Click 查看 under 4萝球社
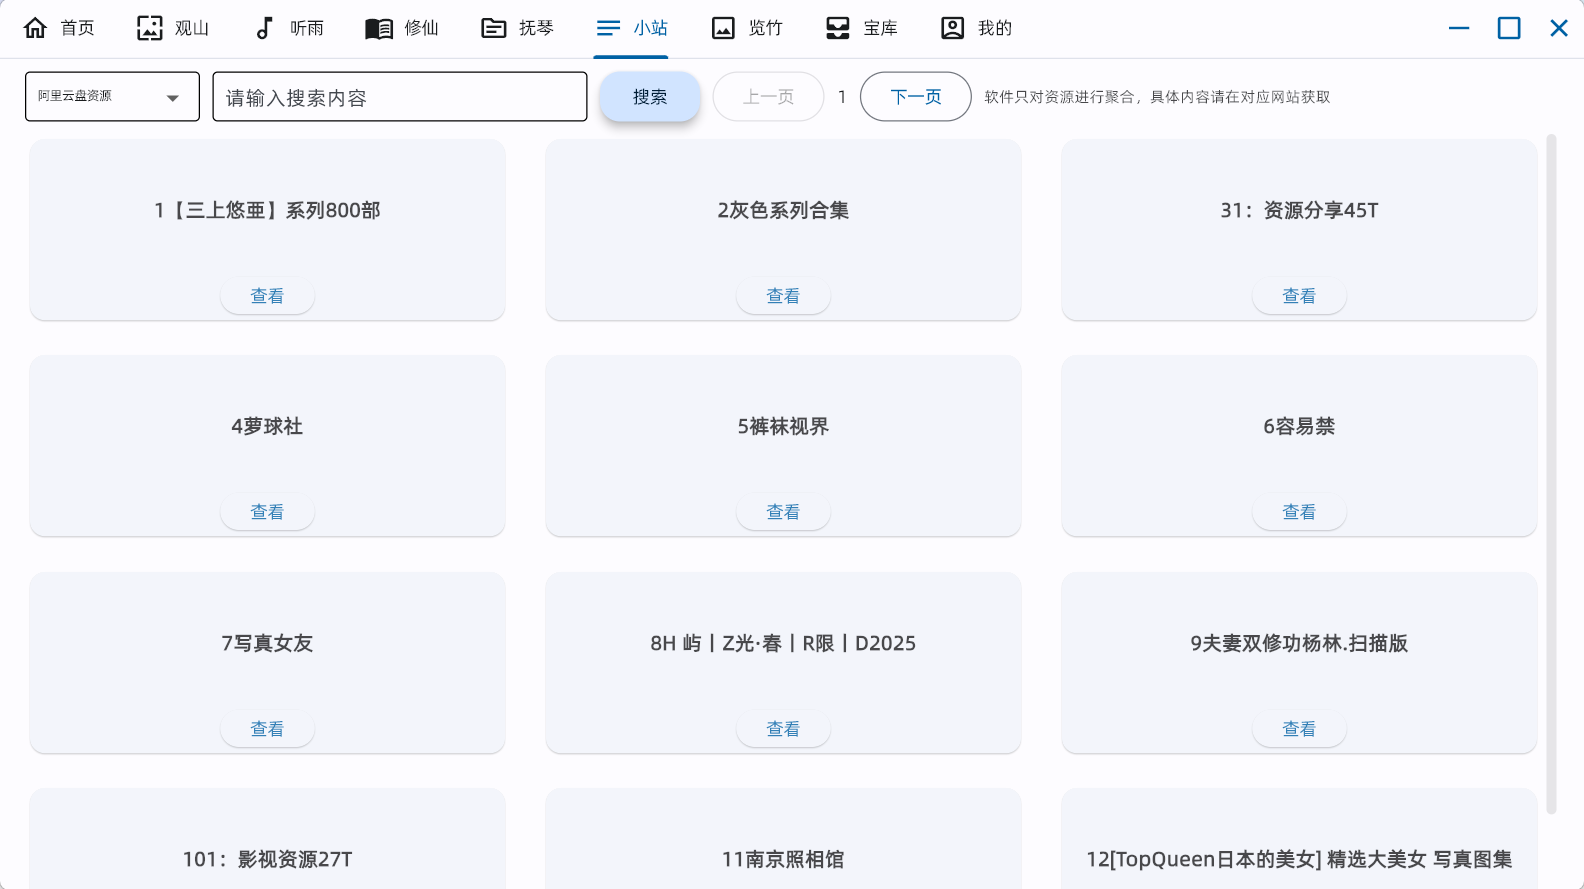1584x889 pixels. coord(267,512)
